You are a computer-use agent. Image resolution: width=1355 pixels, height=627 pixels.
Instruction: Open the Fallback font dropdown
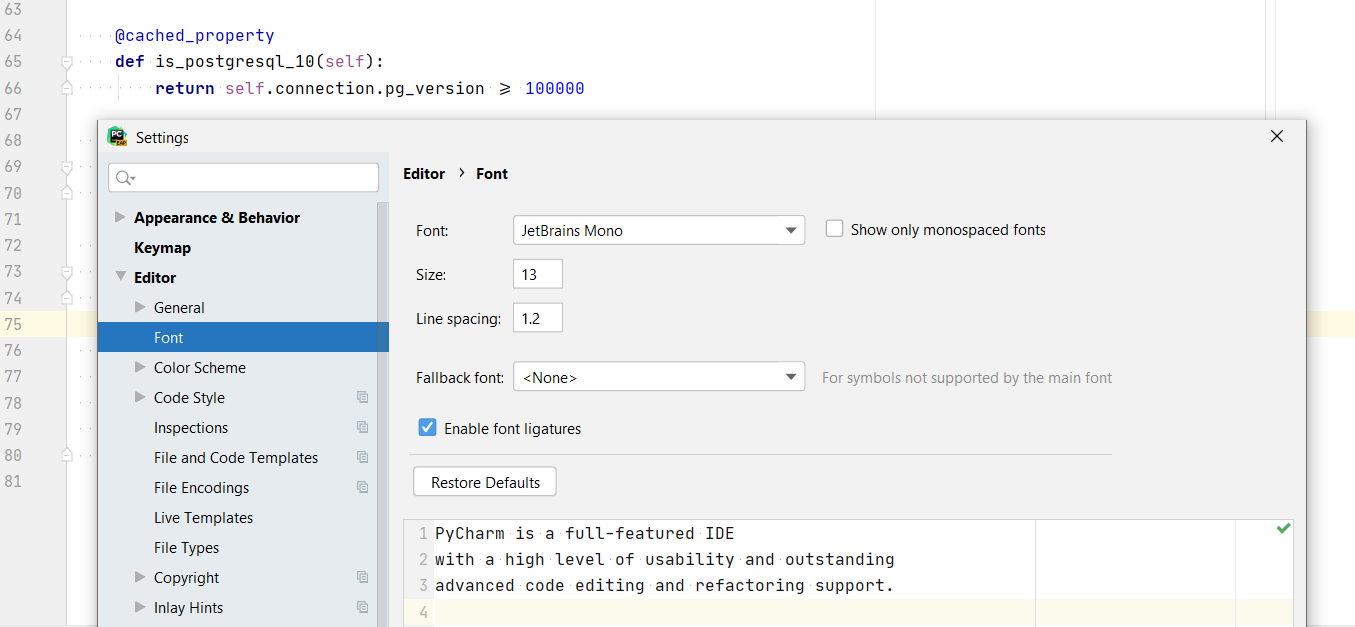point(659,377)
